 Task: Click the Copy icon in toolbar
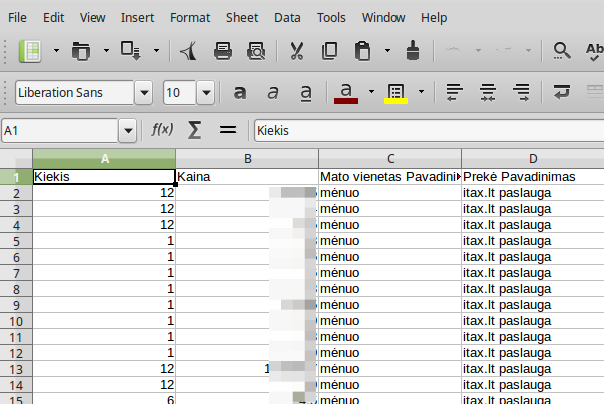pyautogui.click(x=329, y=50)
